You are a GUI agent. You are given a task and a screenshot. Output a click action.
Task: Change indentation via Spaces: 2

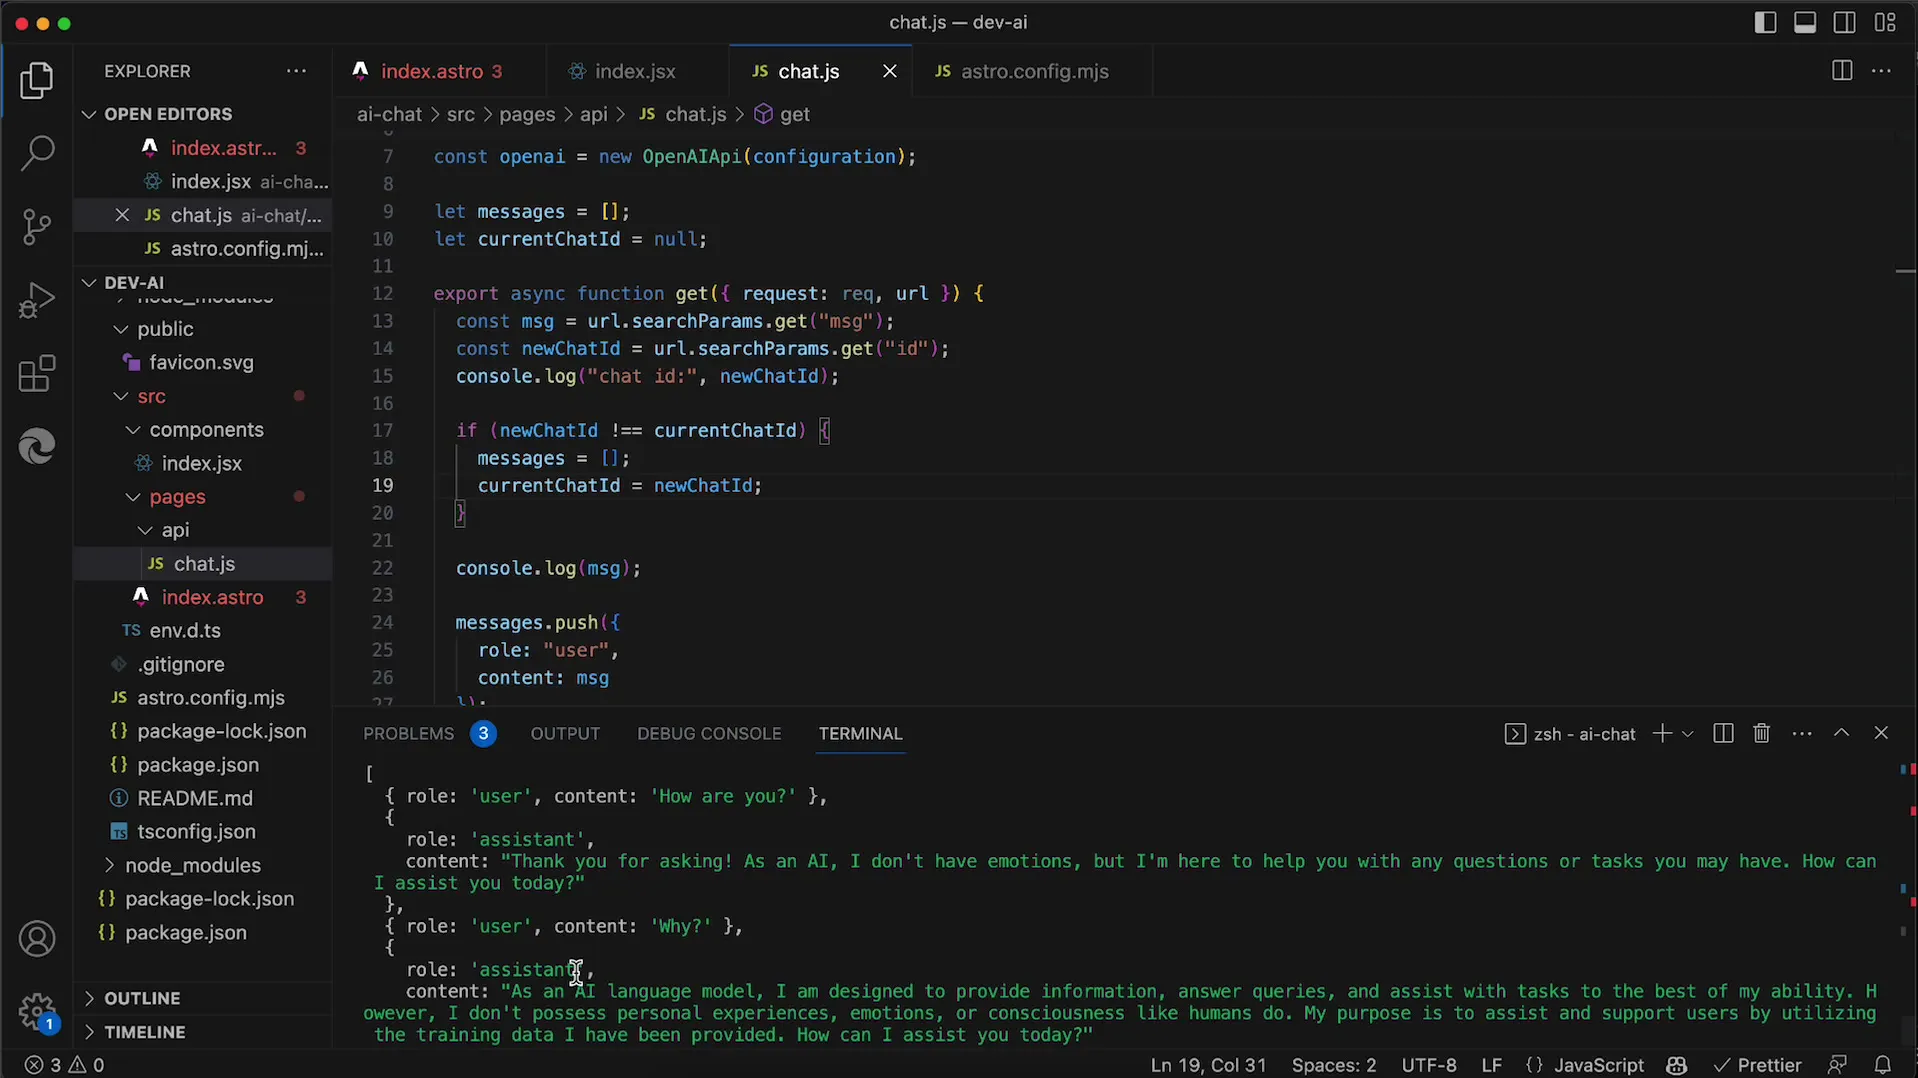coord(1333,1065)
